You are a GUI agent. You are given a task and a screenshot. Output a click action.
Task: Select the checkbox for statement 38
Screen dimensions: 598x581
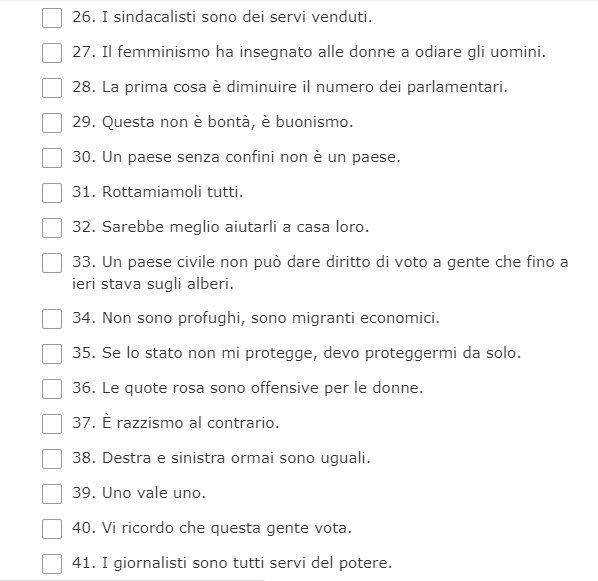click(52, 459)
